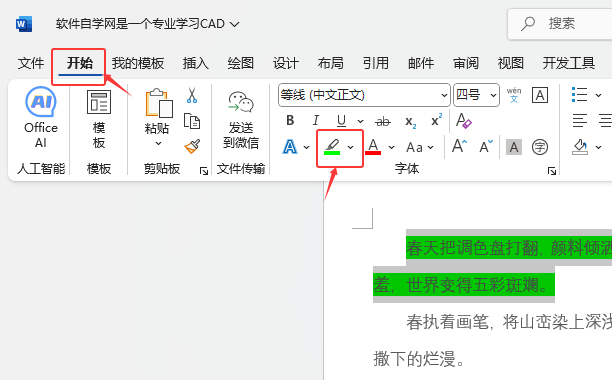Toggle italic formatting
Image resolution: width=612 pixels, height=380 pixels.
pyautogui.click(x=316, y=121)
